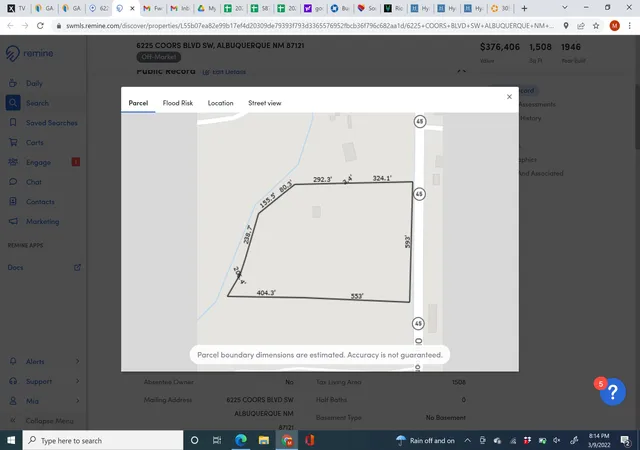This screenshot has height=450, width=640.
Task: Open the weather widget Rain off and on
Action: point(425,440)
